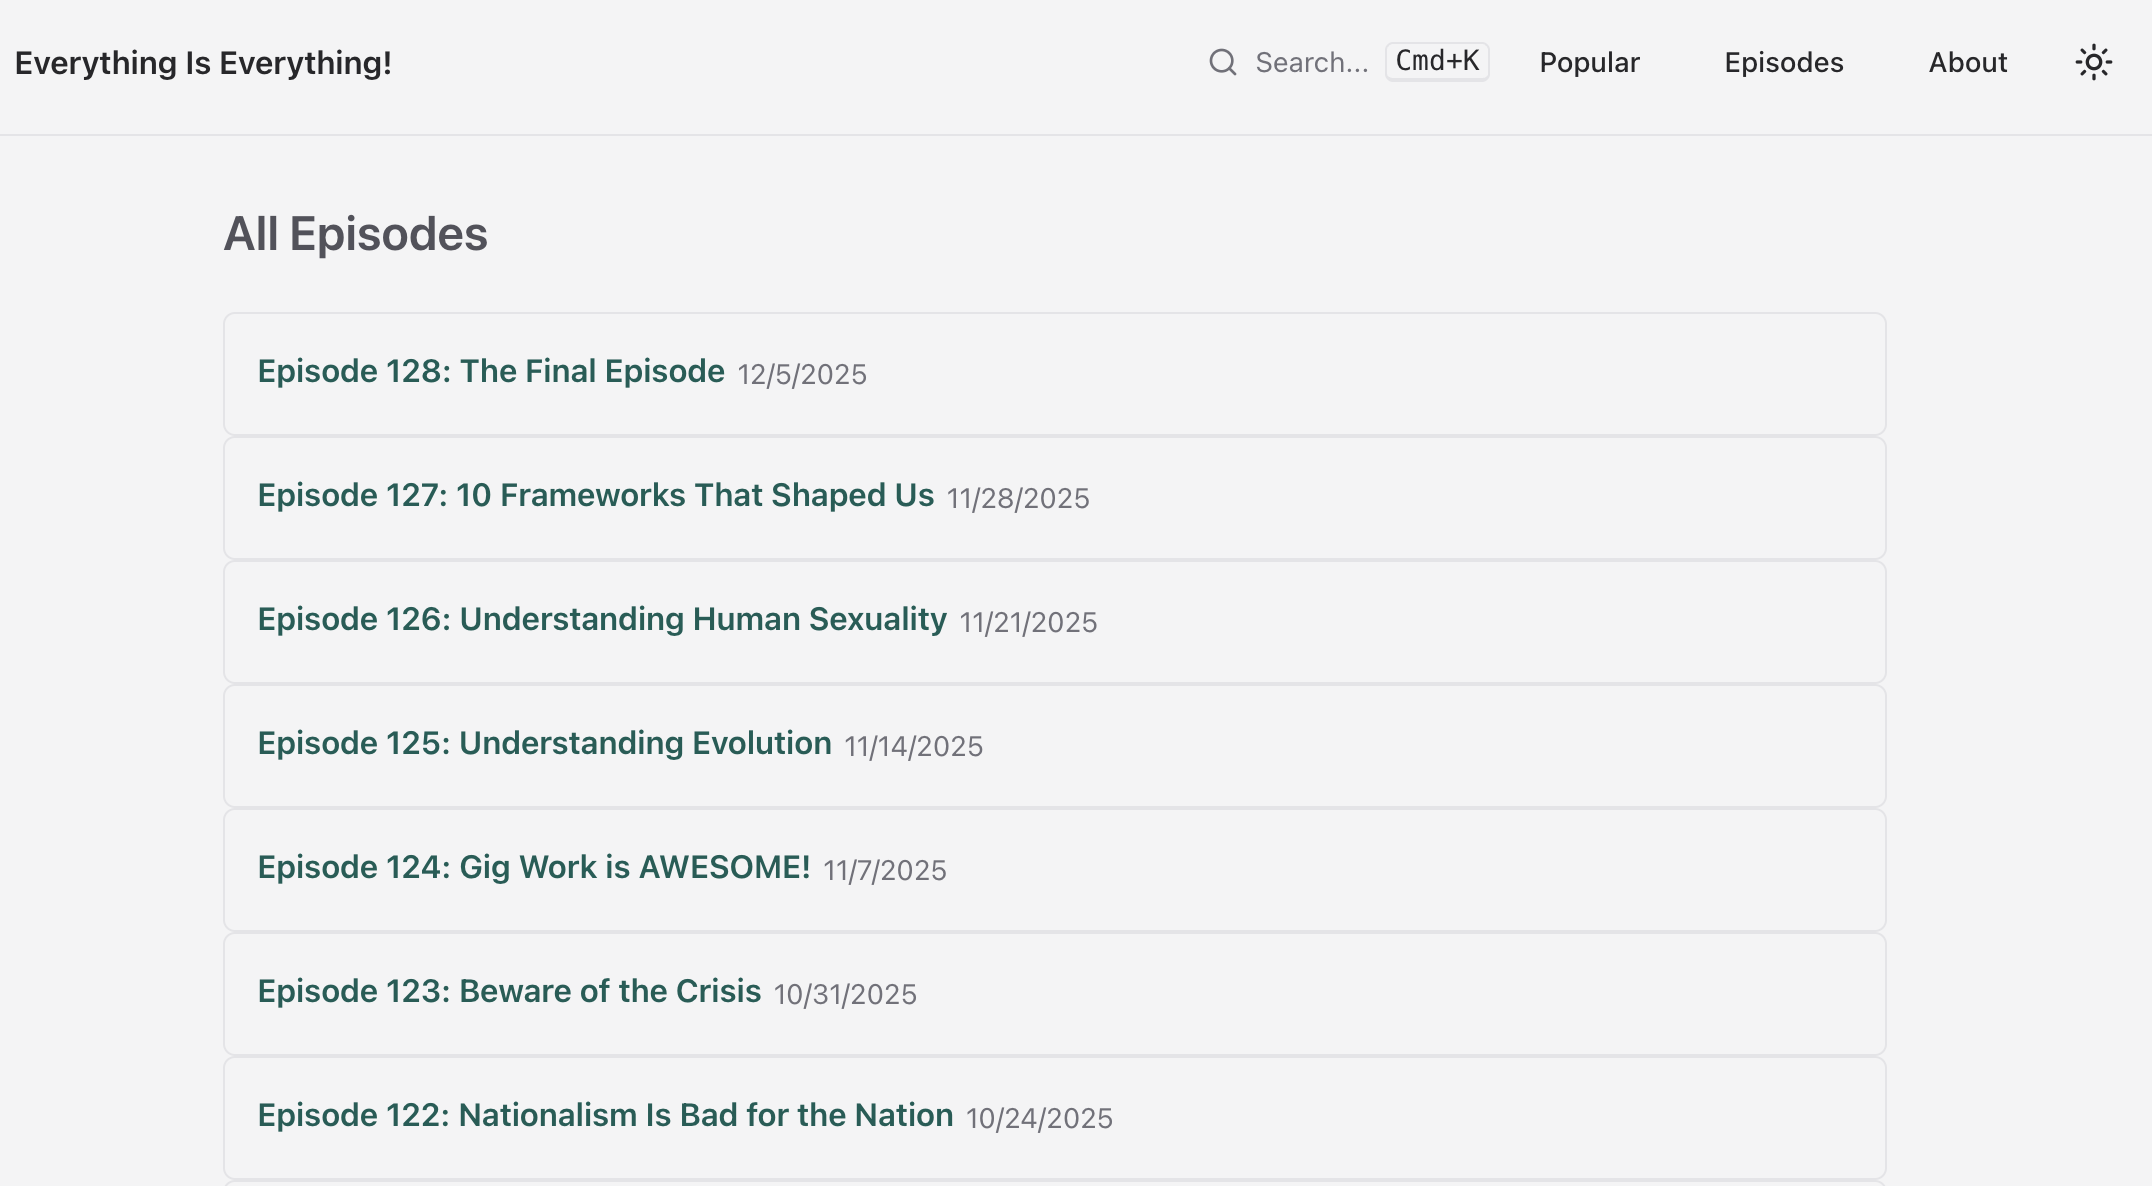Toggle light/dark theme sun icon
This screenshot has width=2152, height=1186.
pos(2093,62)
